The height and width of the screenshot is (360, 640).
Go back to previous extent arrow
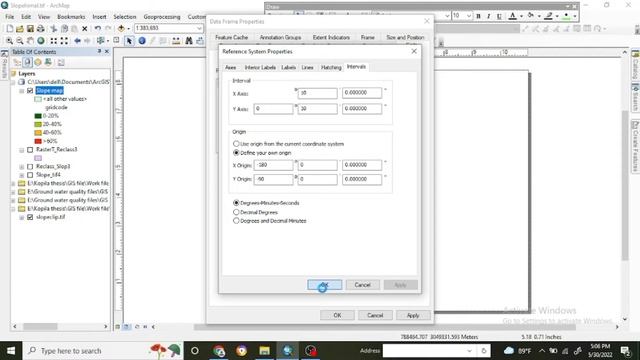[77, 41]
